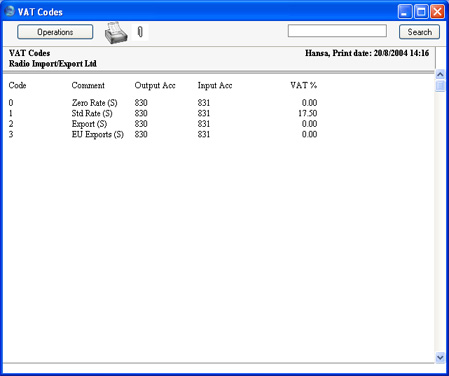Click the 17.50 VAT percentage value

pyautogui.click(x=308, y=113)
